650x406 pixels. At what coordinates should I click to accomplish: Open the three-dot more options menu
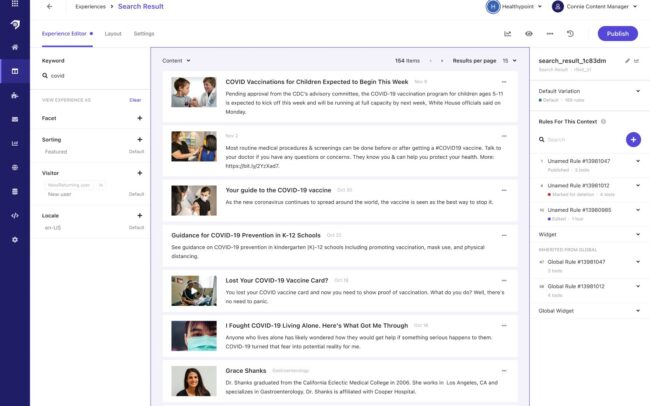(548, 34)
